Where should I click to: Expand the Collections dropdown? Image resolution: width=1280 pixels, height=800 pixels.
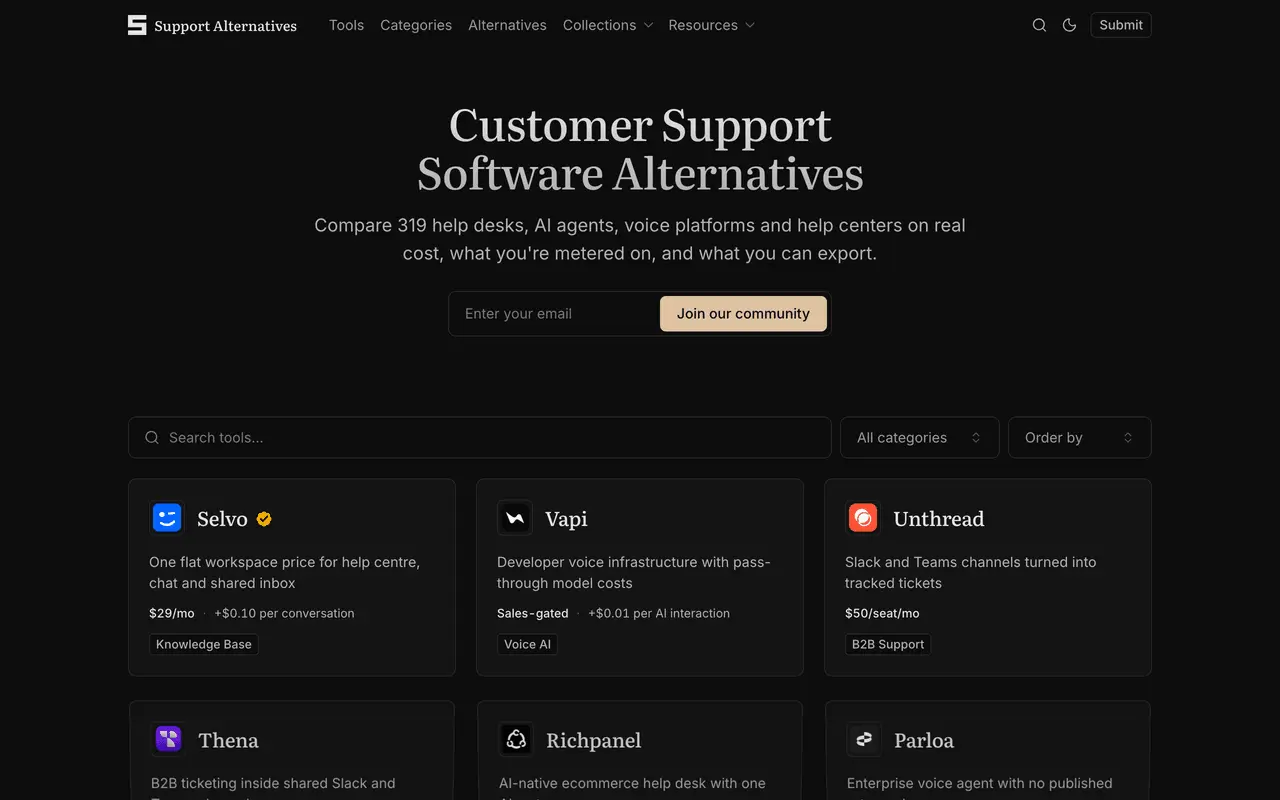coord(608,25)
